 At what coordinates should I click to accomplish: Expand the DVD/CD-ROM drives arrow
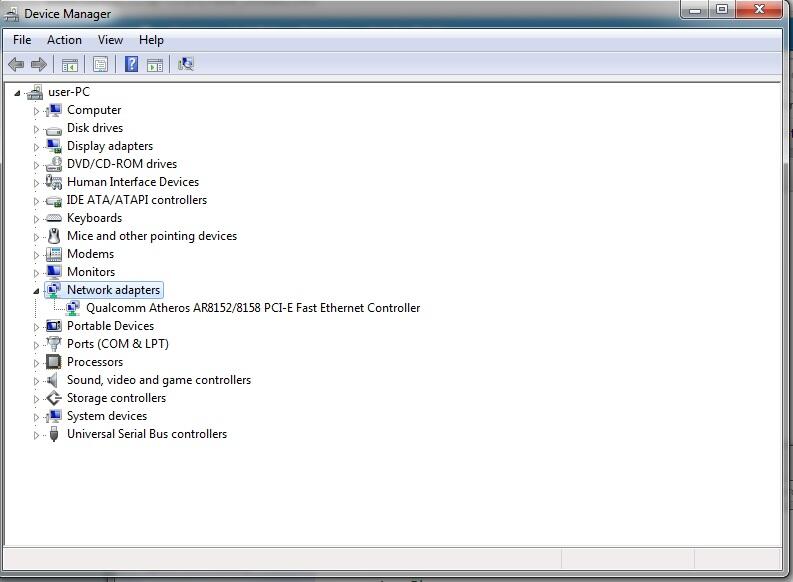pyautogui.click(x=36, y=165)
